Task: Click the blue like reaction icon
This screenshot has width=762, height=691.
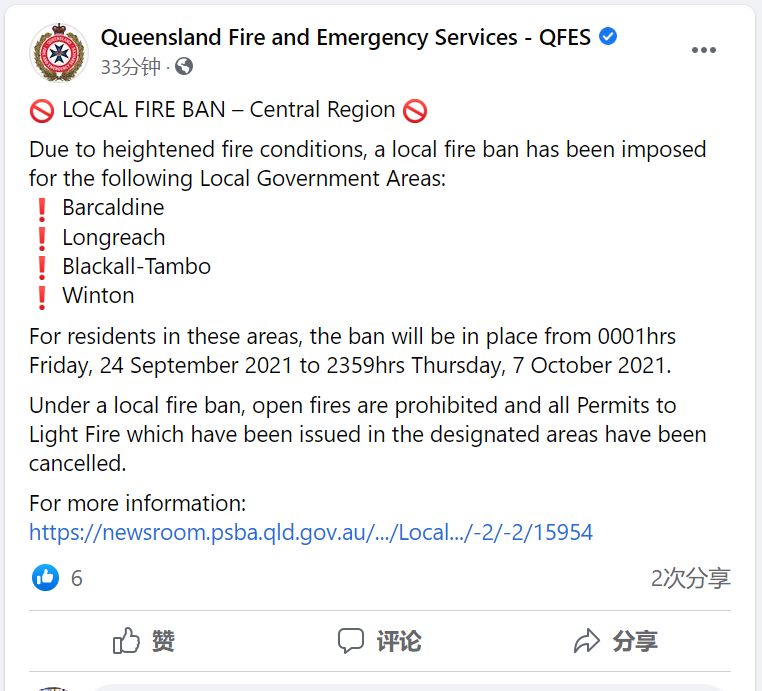Action: click(45, 578)
